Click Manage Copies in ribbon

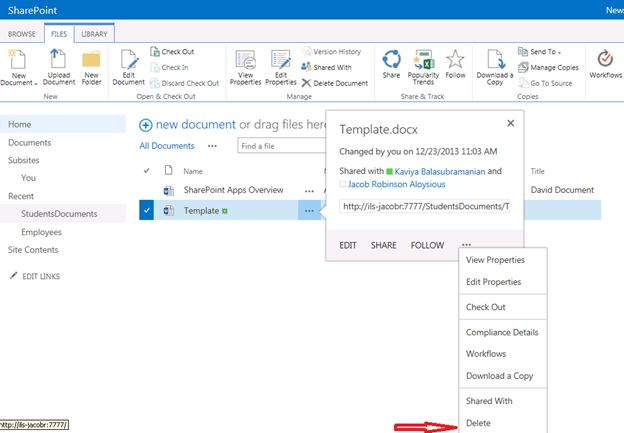click(548, 67)
